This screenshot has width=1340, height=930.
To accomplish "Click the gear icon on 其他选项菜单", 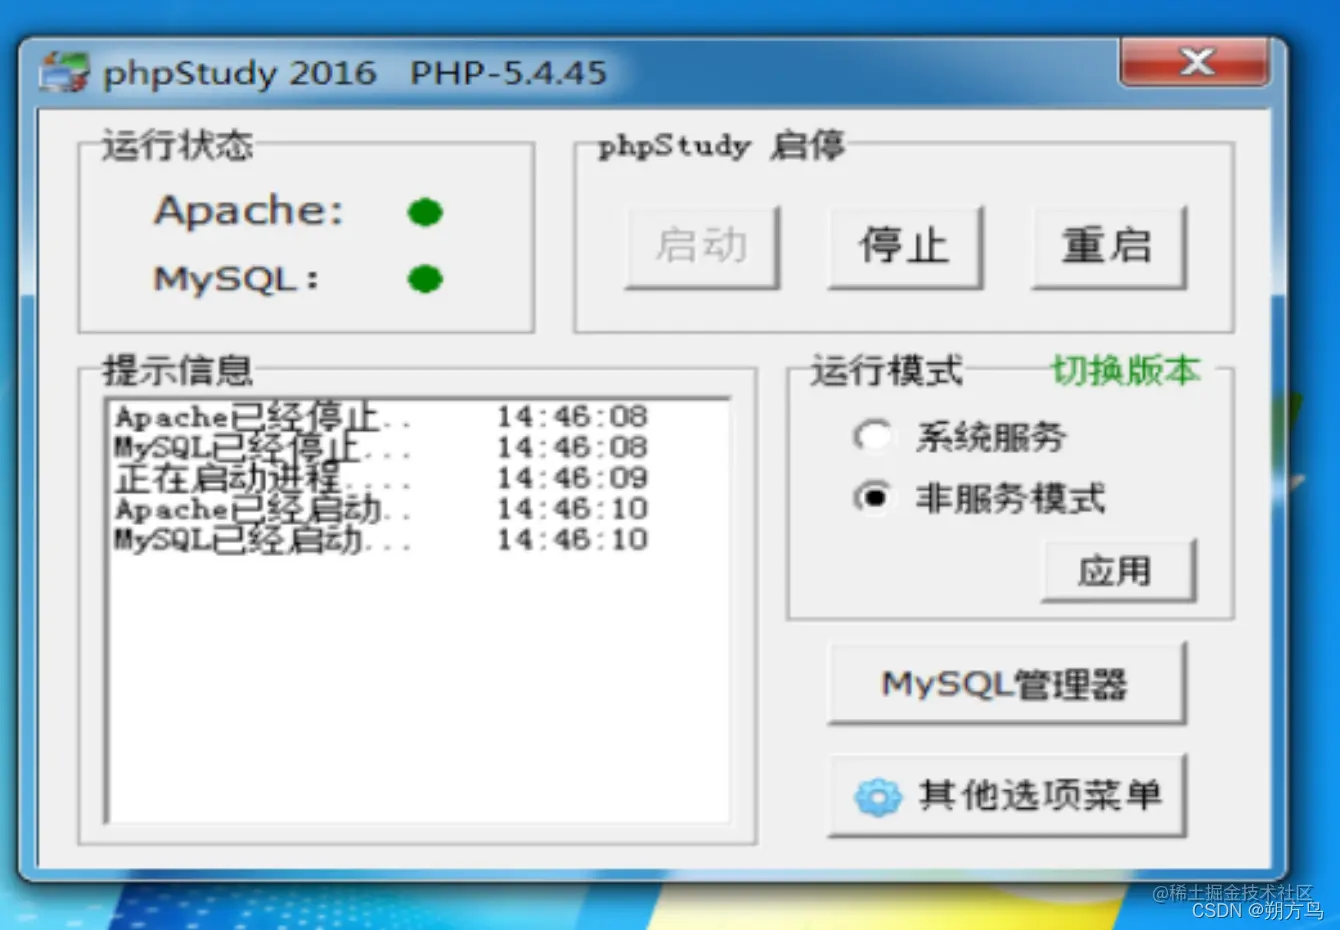I will coord(878,797).
